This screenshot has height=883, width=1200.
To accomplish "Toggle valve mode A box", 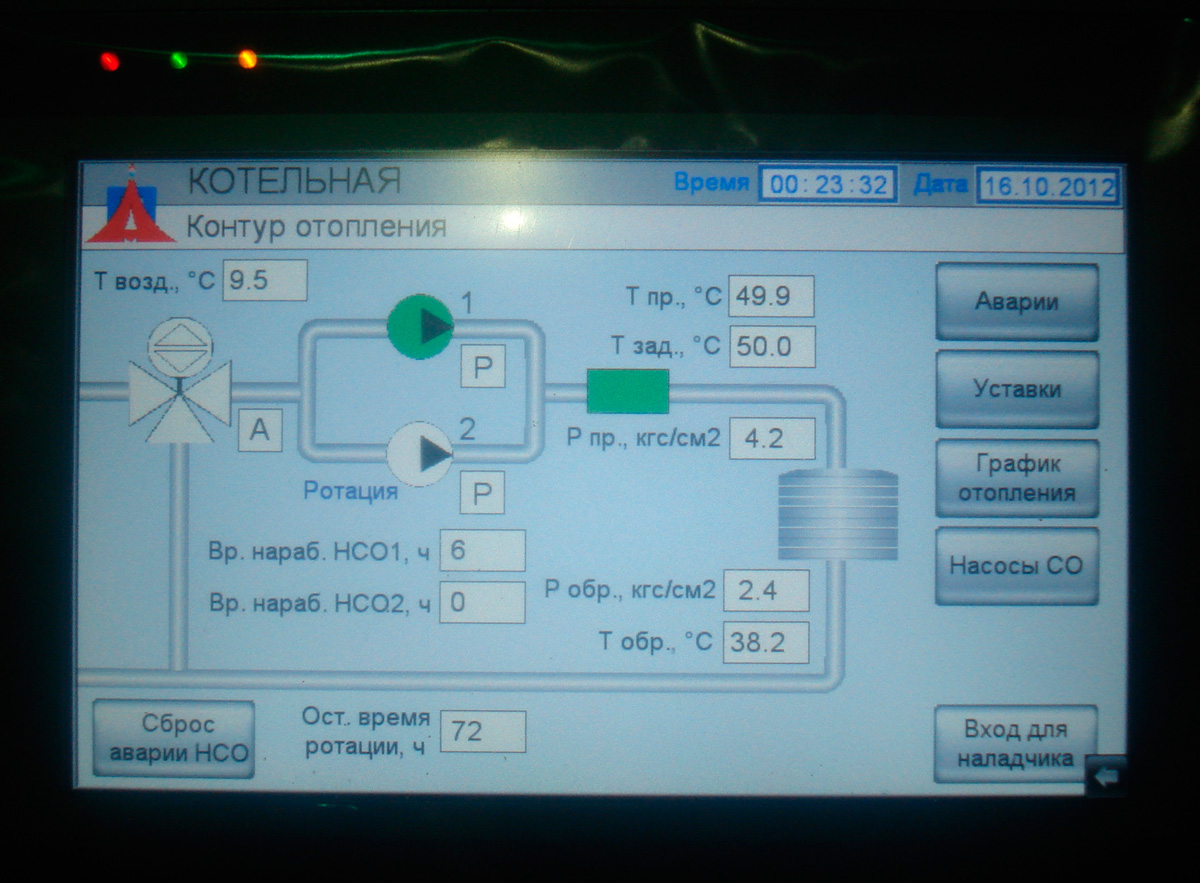I will point(259,431).
